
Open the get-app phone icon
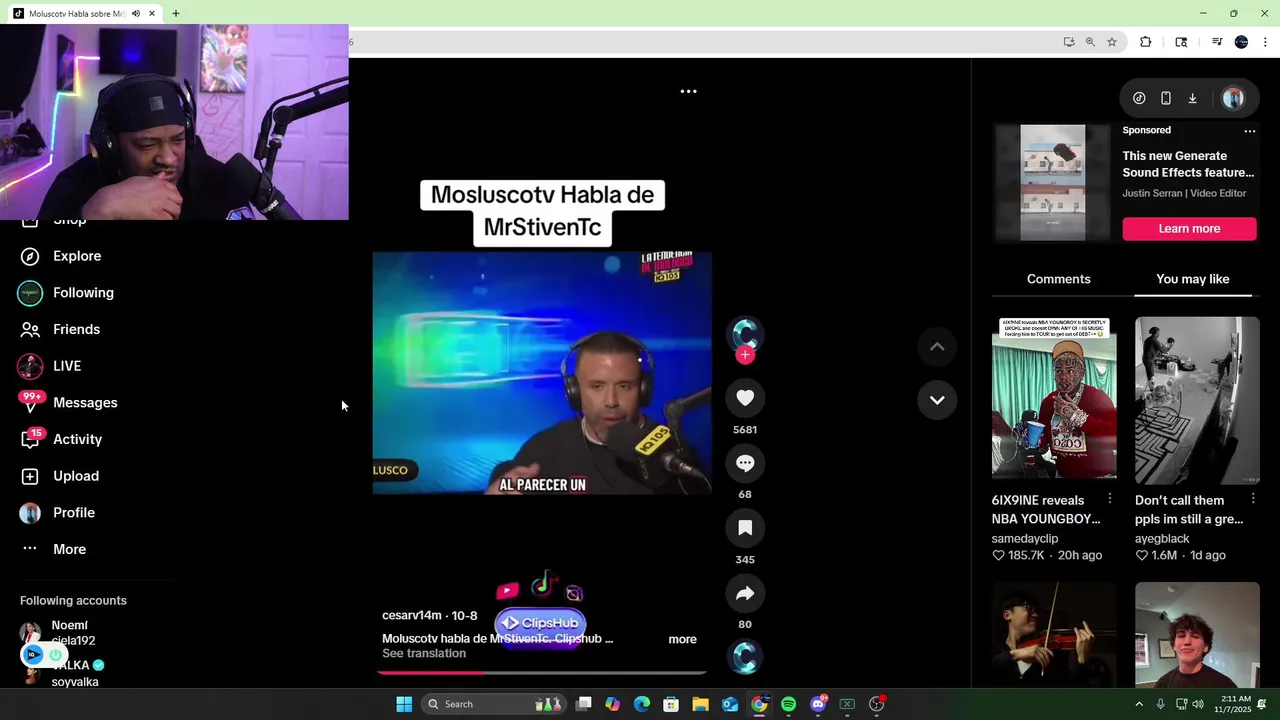[x=1166, y=98]
